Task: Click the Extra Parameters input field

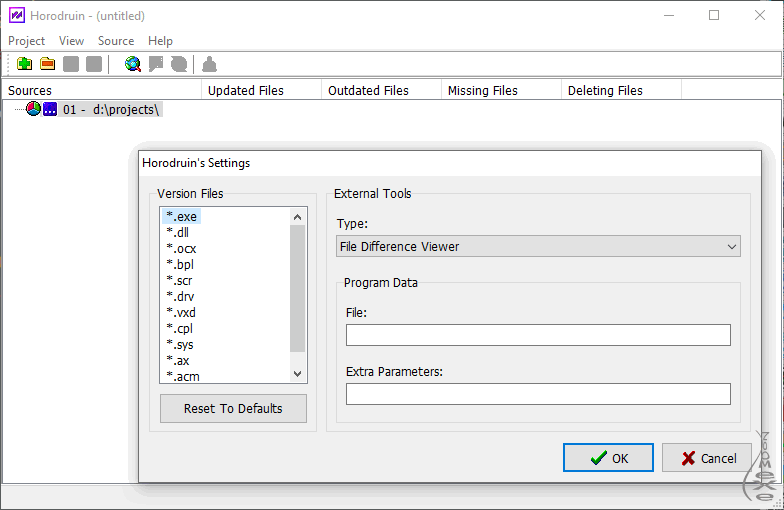Action: coord(538,393)
